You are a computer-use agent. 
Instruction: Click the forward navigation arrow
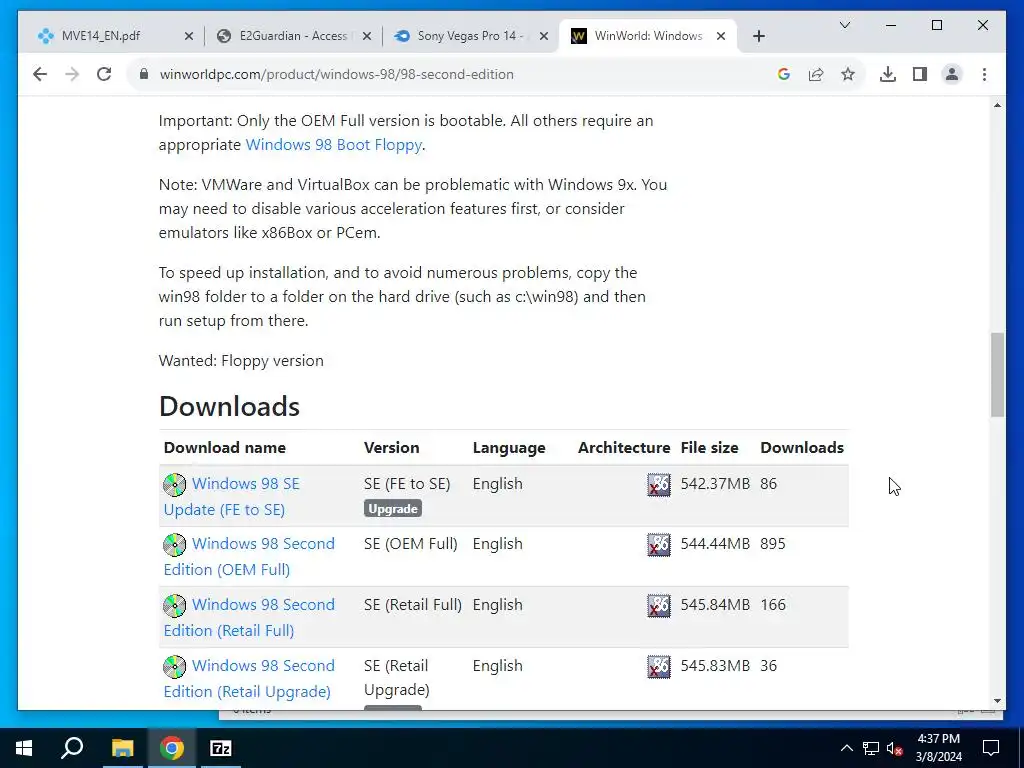(72, 74)
